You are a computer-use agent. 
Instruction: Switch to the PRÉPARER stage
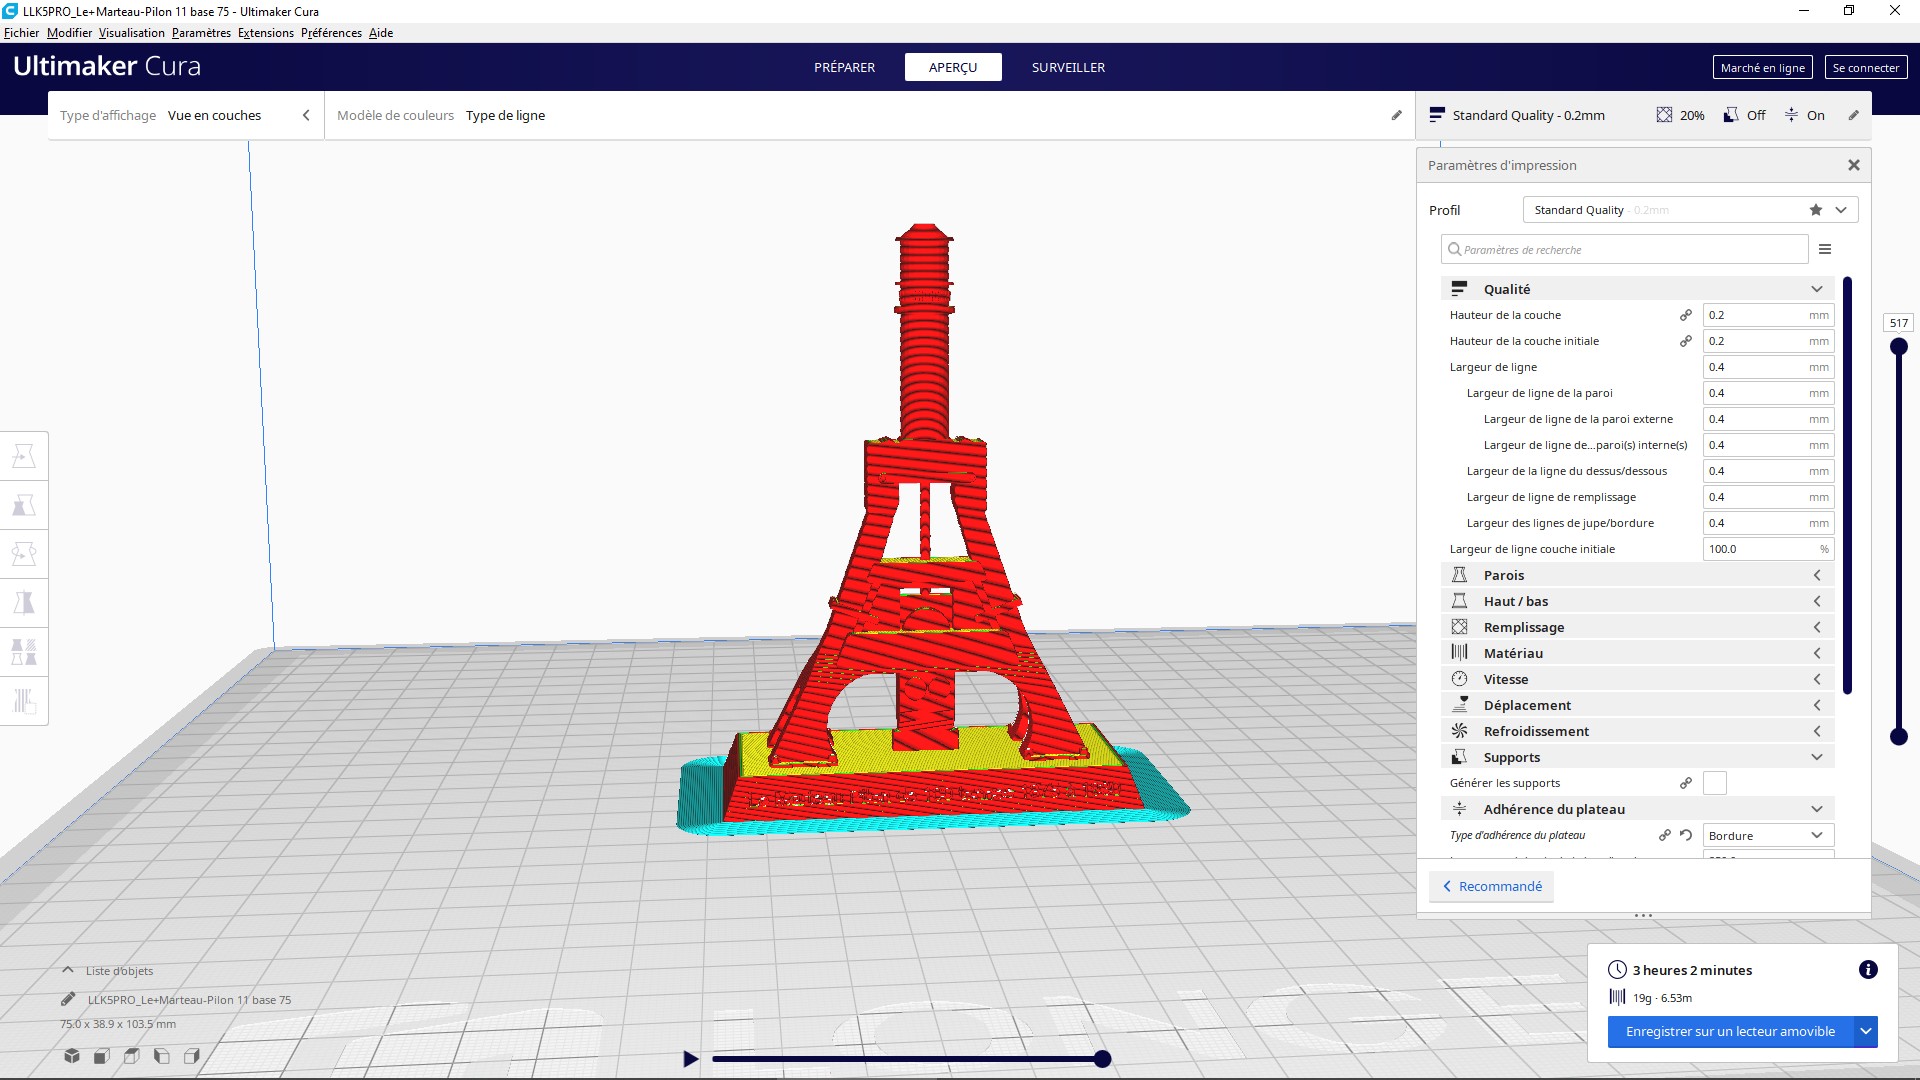click(x=844, y=67)
